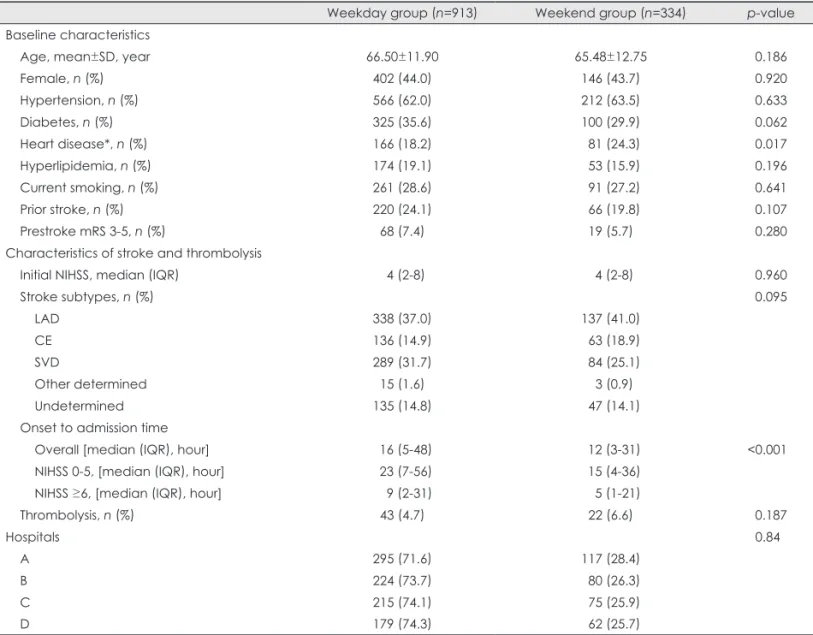This screenshot has height=635, width=813.
Task: Click the value '174 (19.1)'
Action: coord(402,166)
